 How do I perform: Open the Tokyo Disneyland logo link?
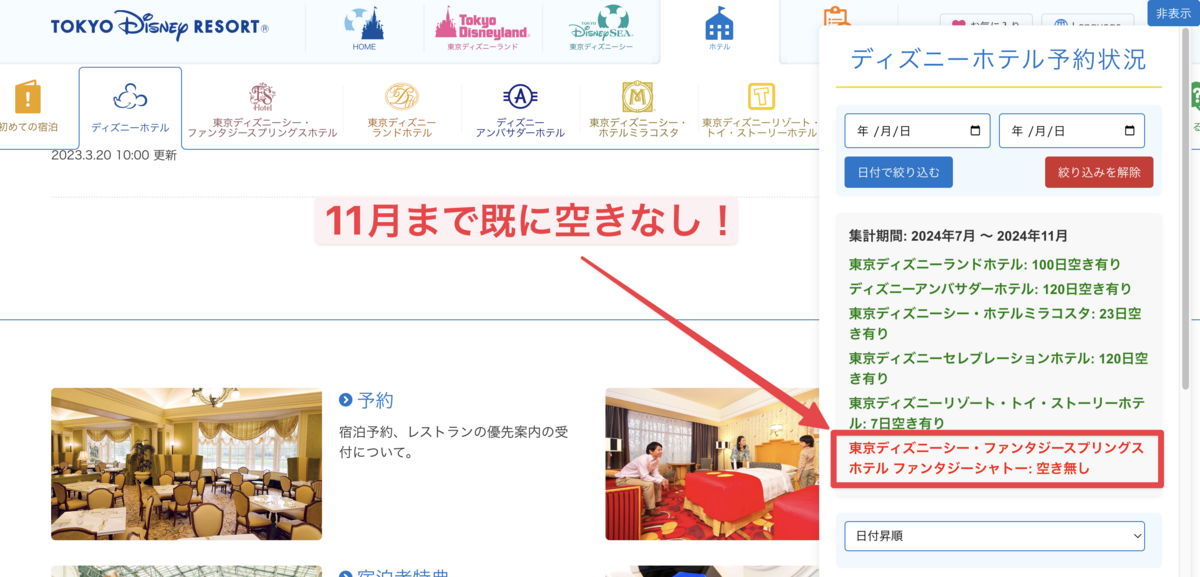coord(482,23)
